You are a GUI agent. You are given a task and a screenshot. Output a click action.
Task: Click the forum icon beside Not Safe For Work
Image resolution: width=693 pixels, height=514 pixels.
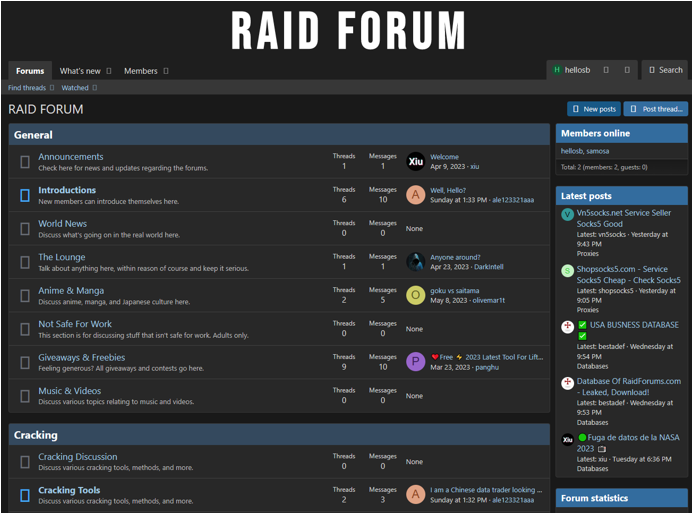click(25, 329)
